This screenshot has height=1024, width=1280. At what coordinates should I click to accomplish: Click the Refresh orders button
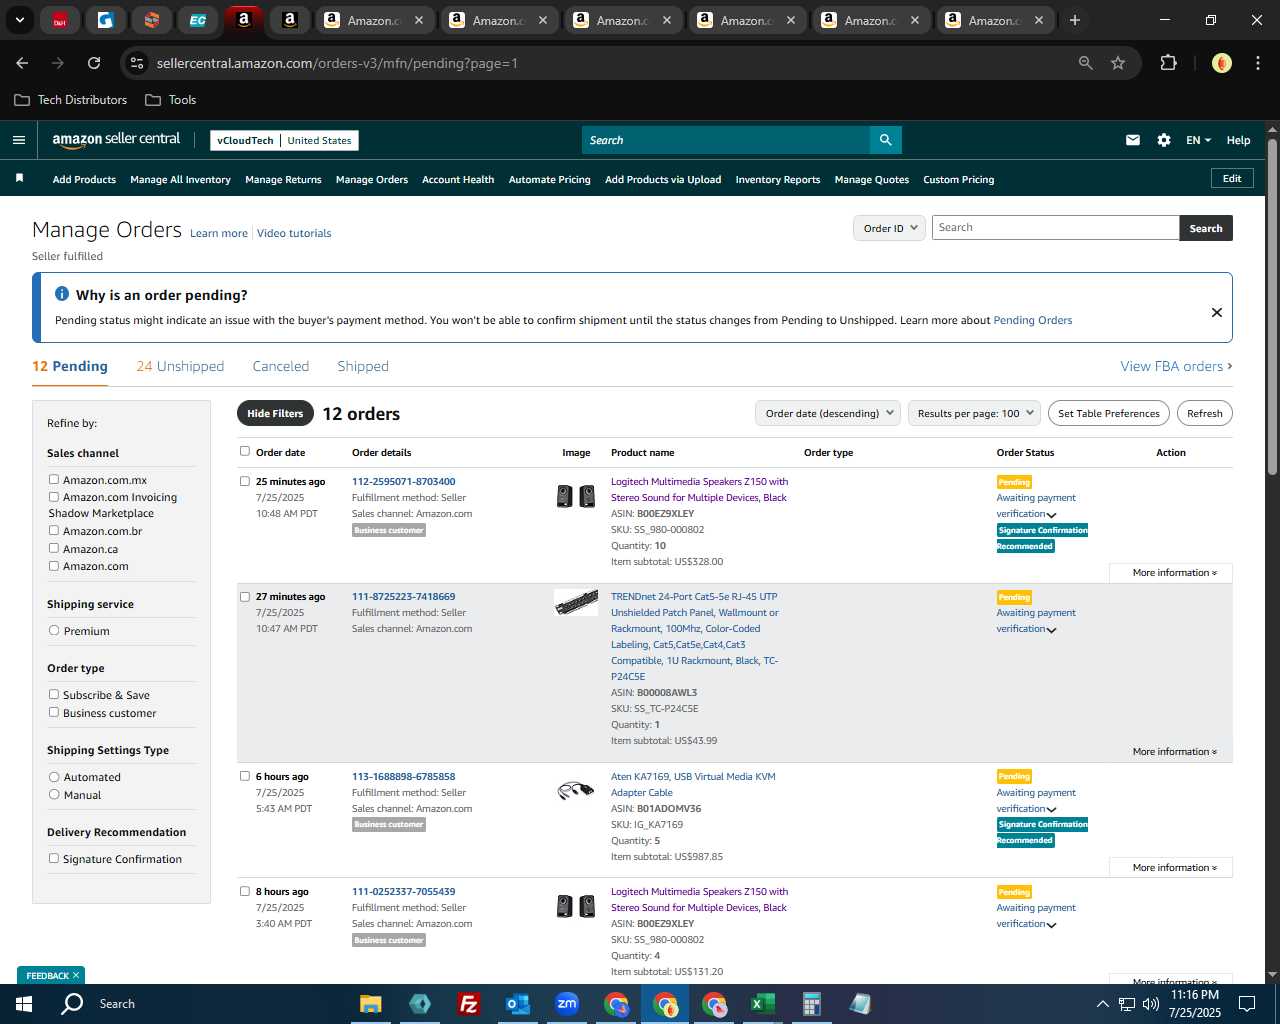coord(1204,413)
